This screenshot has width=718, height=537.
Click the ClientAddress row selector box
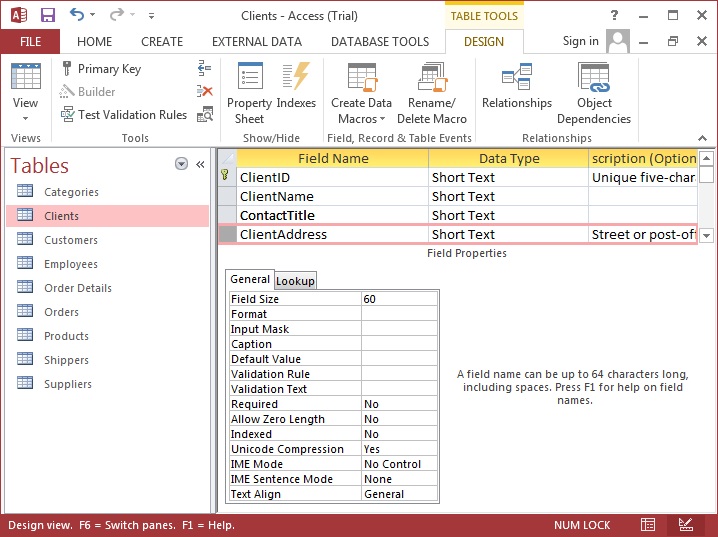click(228, 234)
